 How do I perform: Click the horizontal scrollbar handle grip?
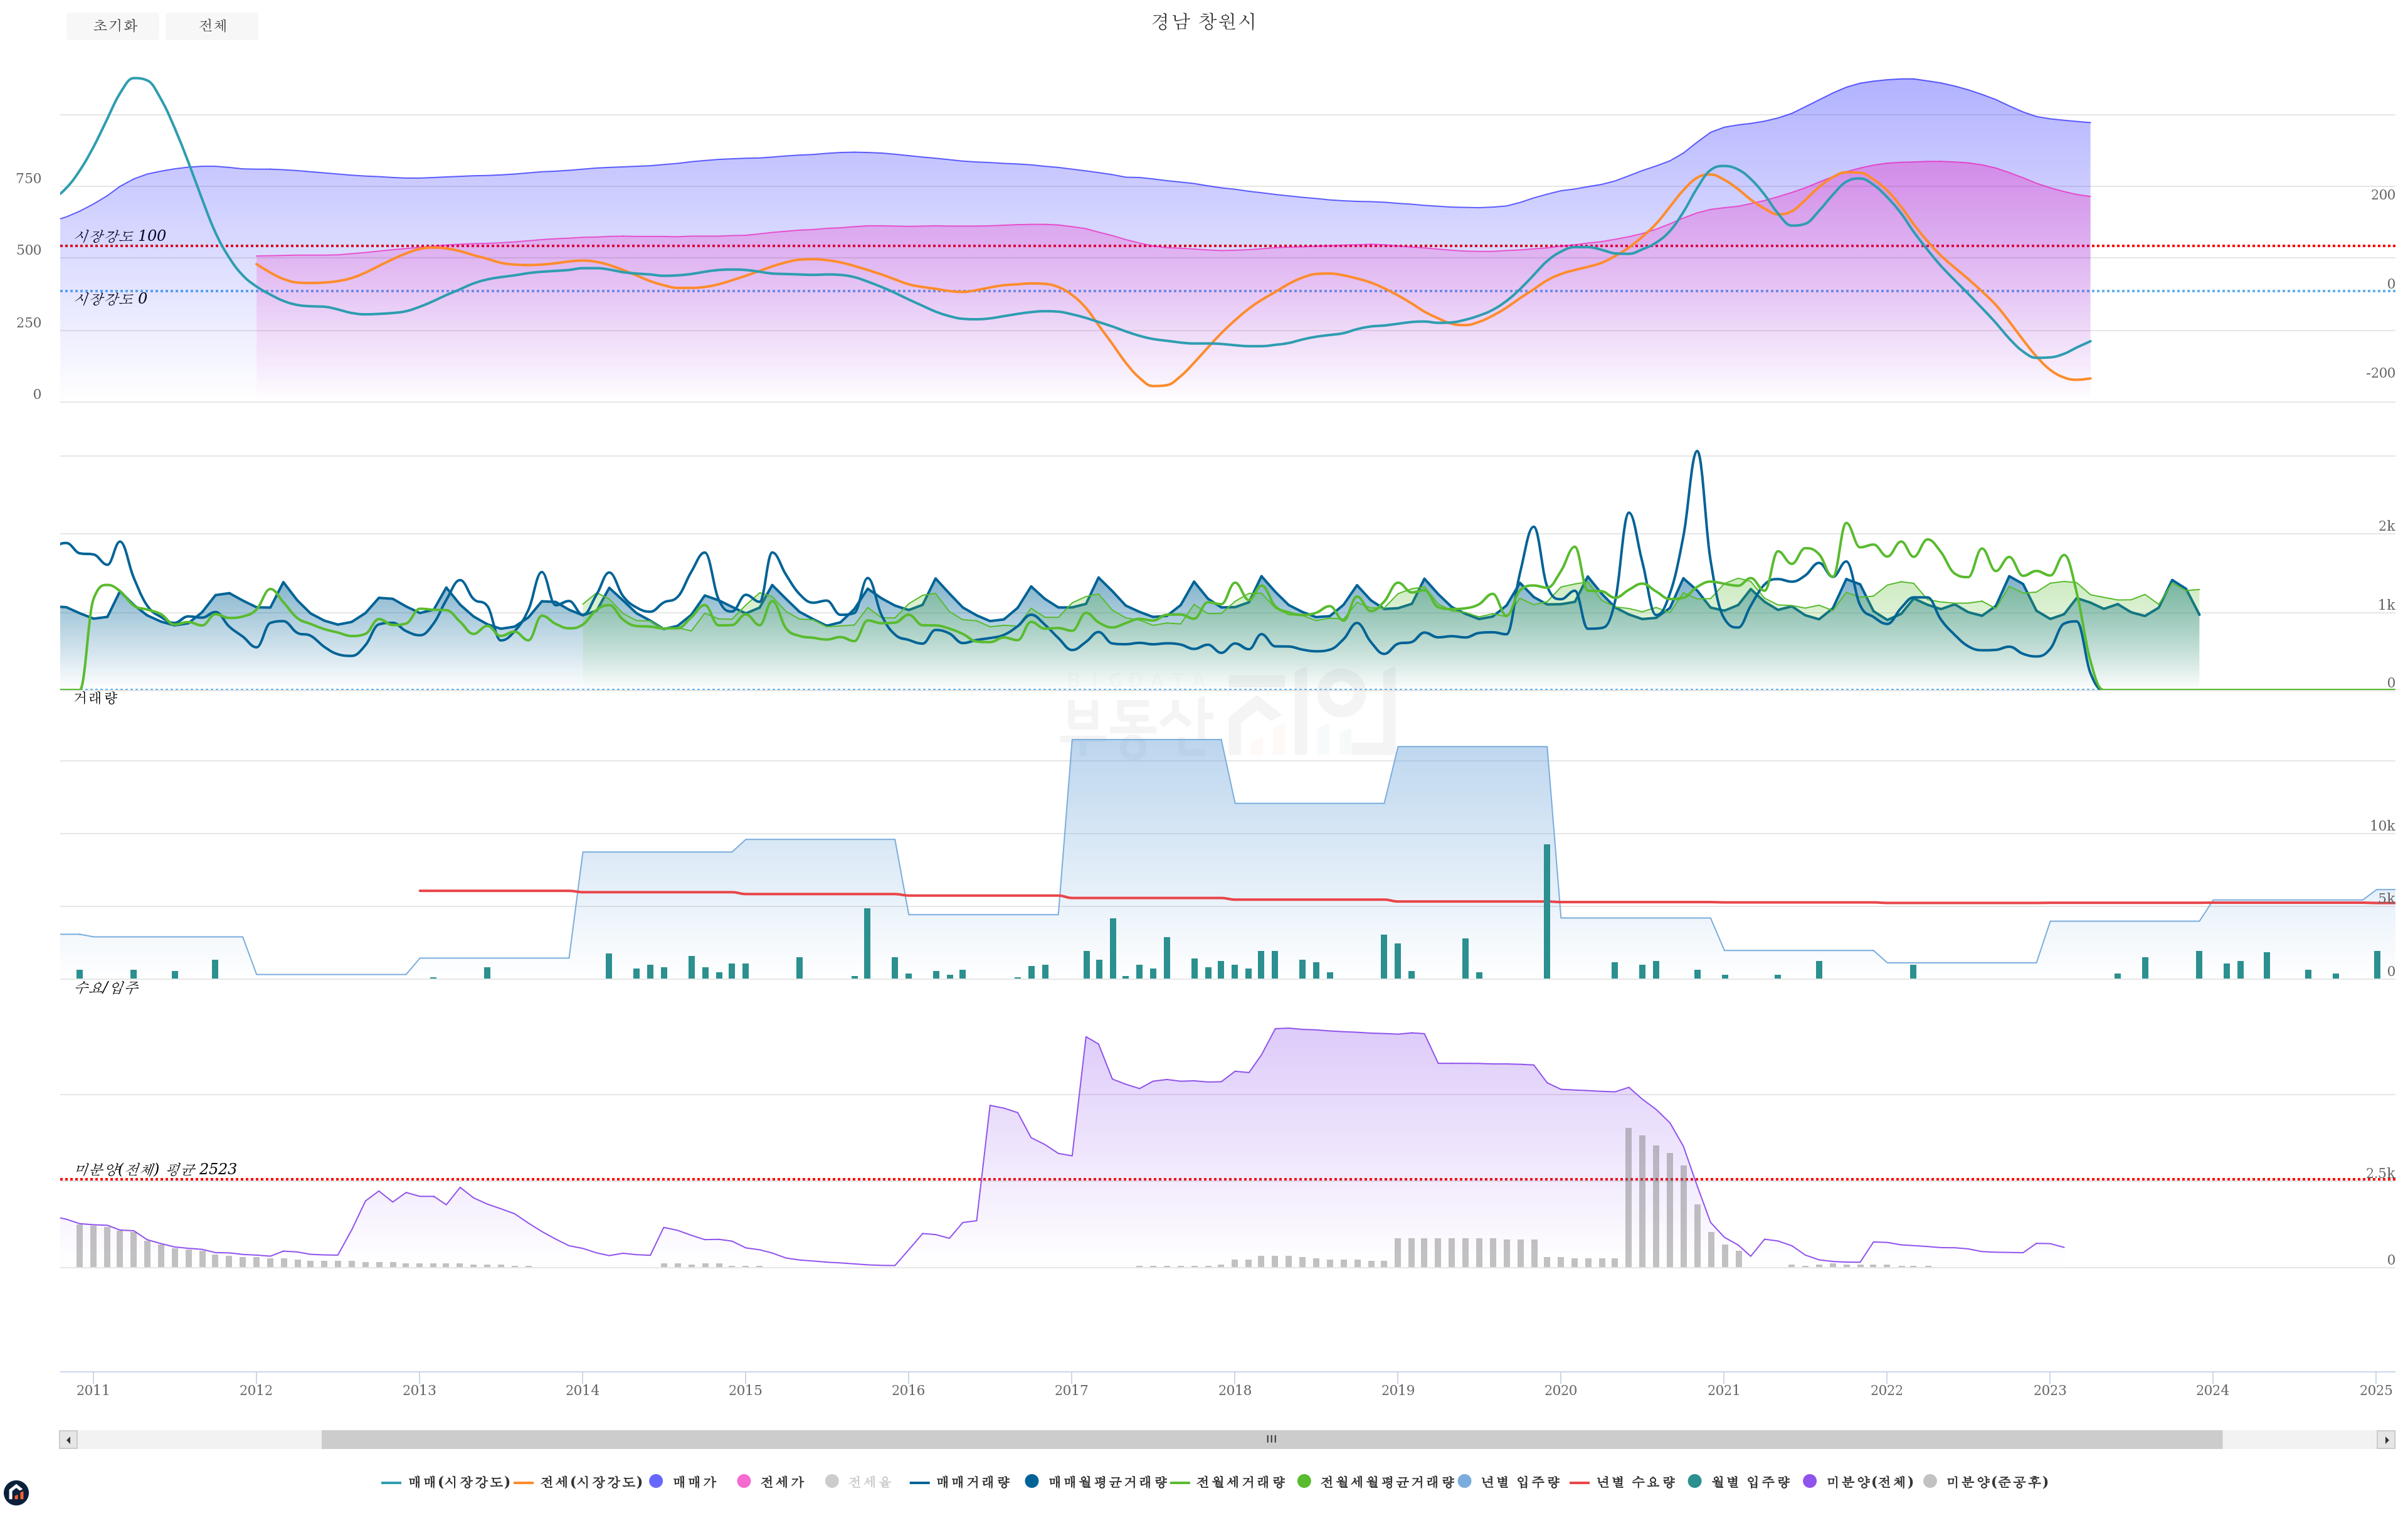[x=1271, y=1440]
